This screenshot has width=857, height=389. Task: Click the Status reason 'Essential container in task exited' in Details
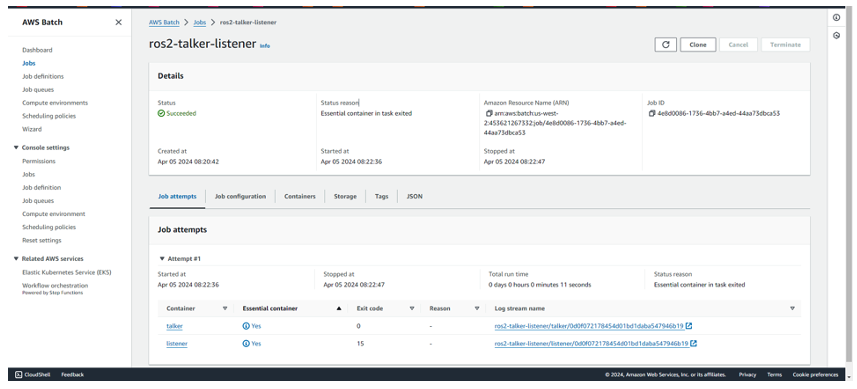(366, 114)
